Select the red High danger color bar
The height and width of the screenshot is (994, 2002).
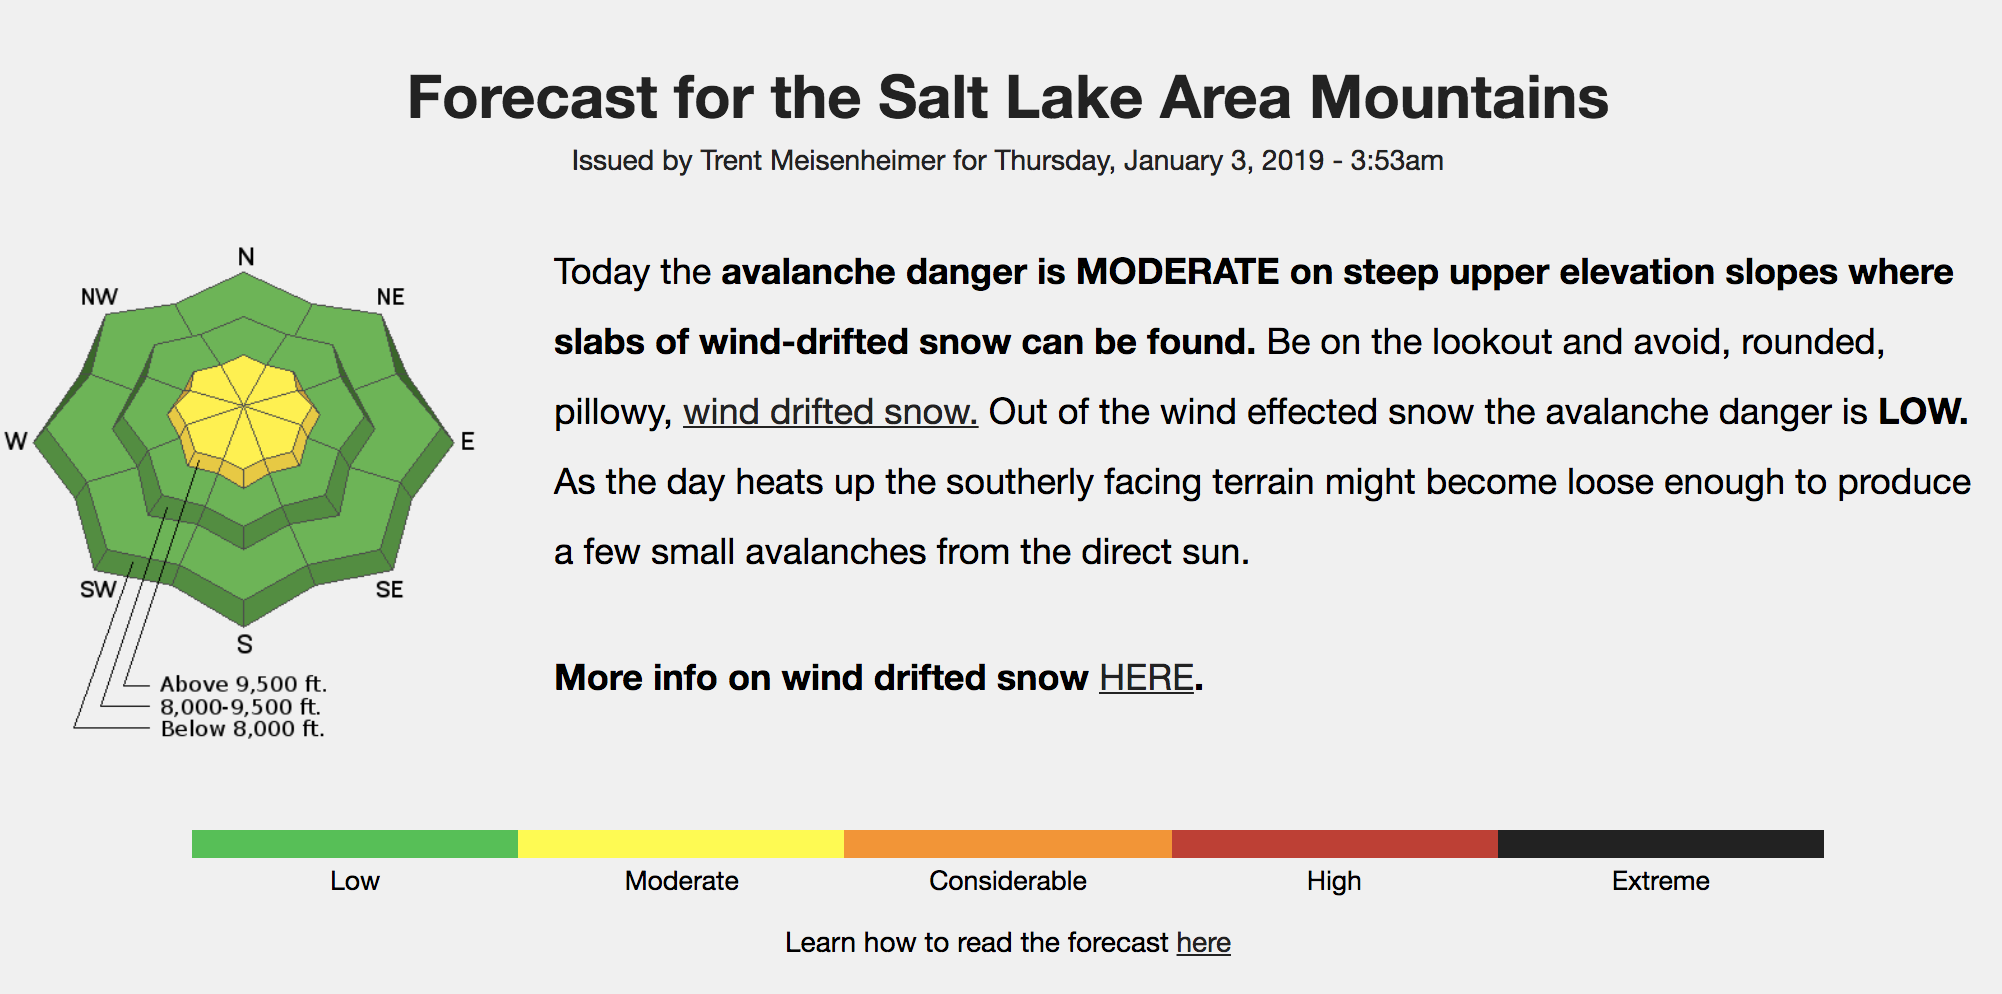[x=1335, y=844]
